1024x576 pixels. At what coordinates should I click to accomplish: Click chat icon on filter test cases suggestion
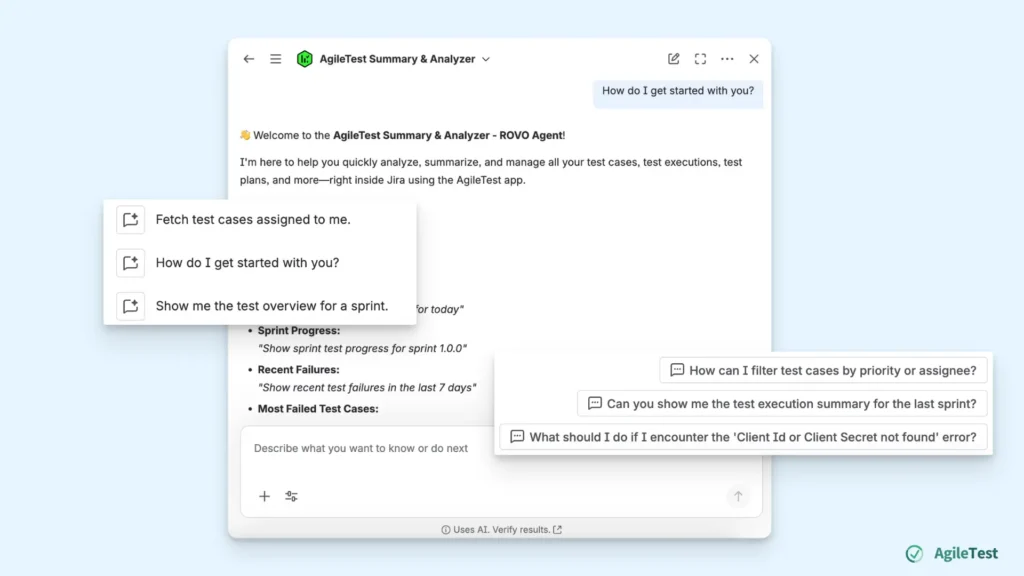pos(677,370)
